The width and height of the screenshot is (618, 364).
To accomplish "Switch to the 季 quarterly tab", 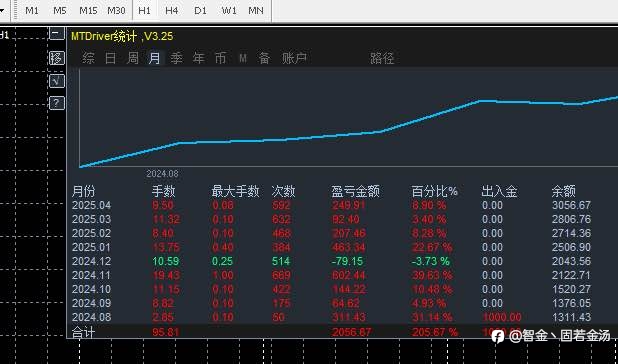I will coord(176,59).
